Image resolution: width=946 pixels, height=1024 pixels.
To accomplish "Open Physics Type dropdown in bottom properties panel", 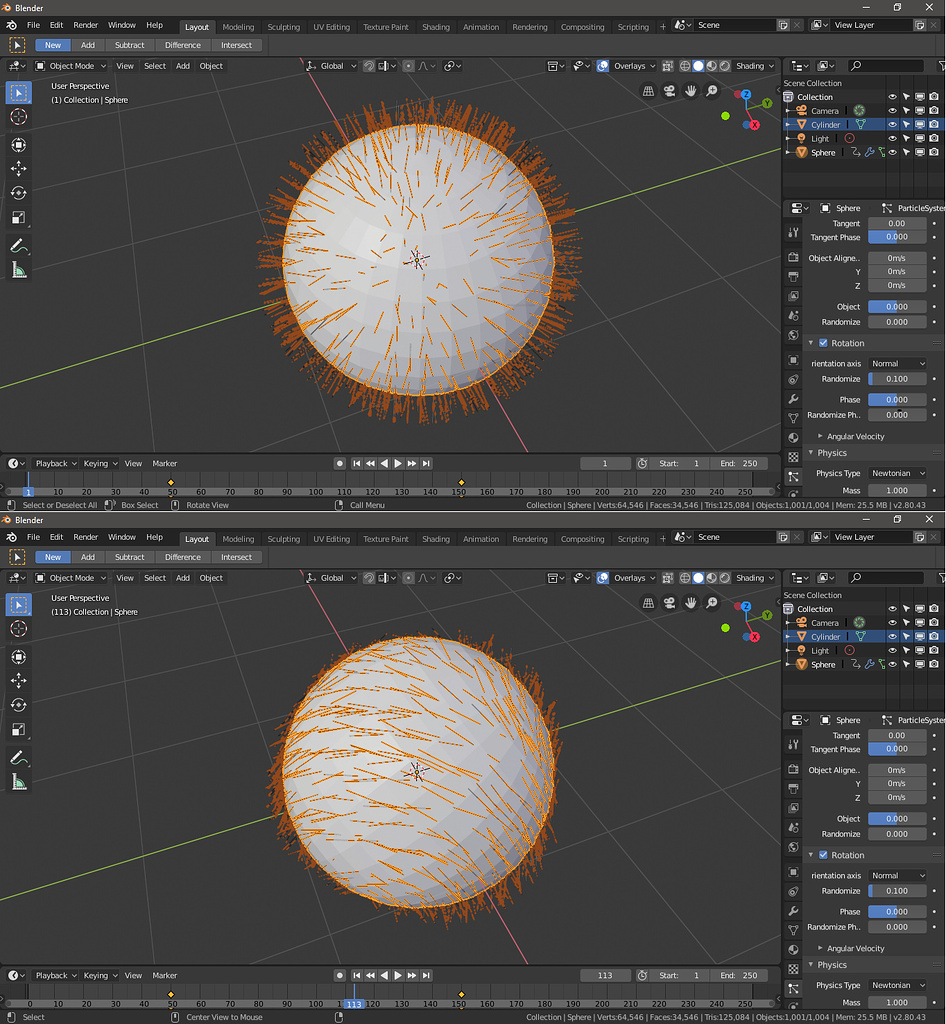I will [x=898, y=985].
